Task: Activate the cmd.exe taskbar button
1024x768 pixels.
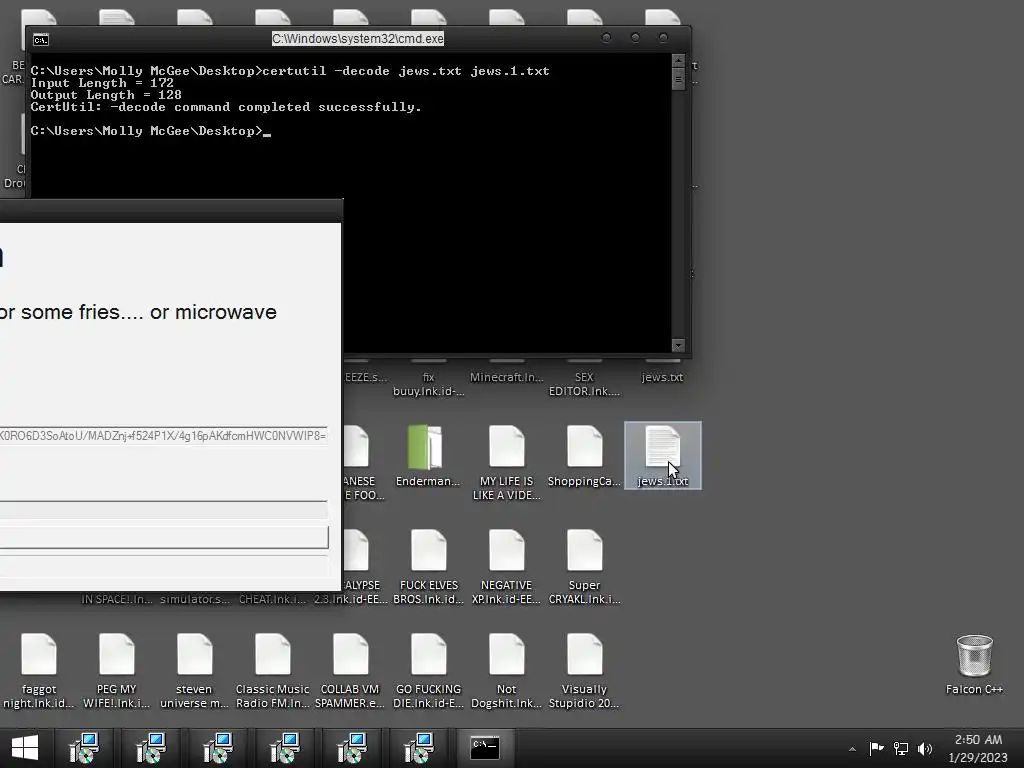Action: 485,748
